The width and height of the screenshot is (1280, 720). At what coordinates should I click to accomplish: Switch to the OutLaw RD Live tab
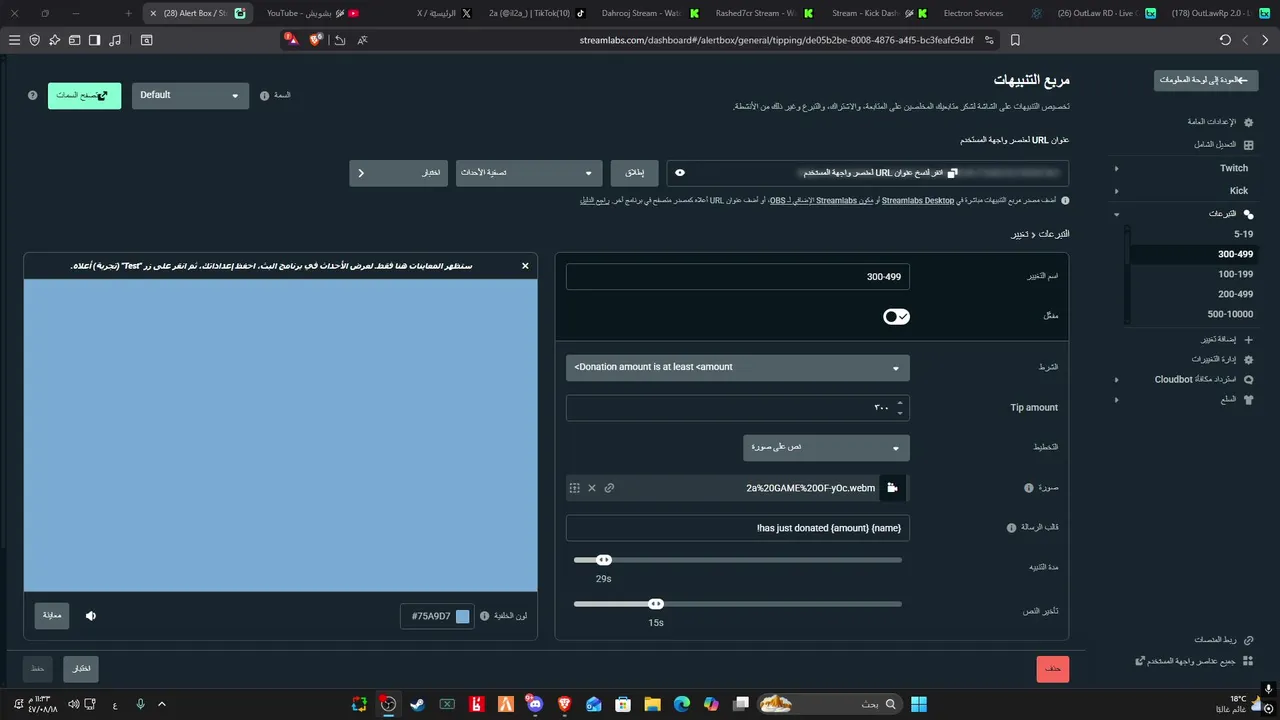[x=1105, y=13]
